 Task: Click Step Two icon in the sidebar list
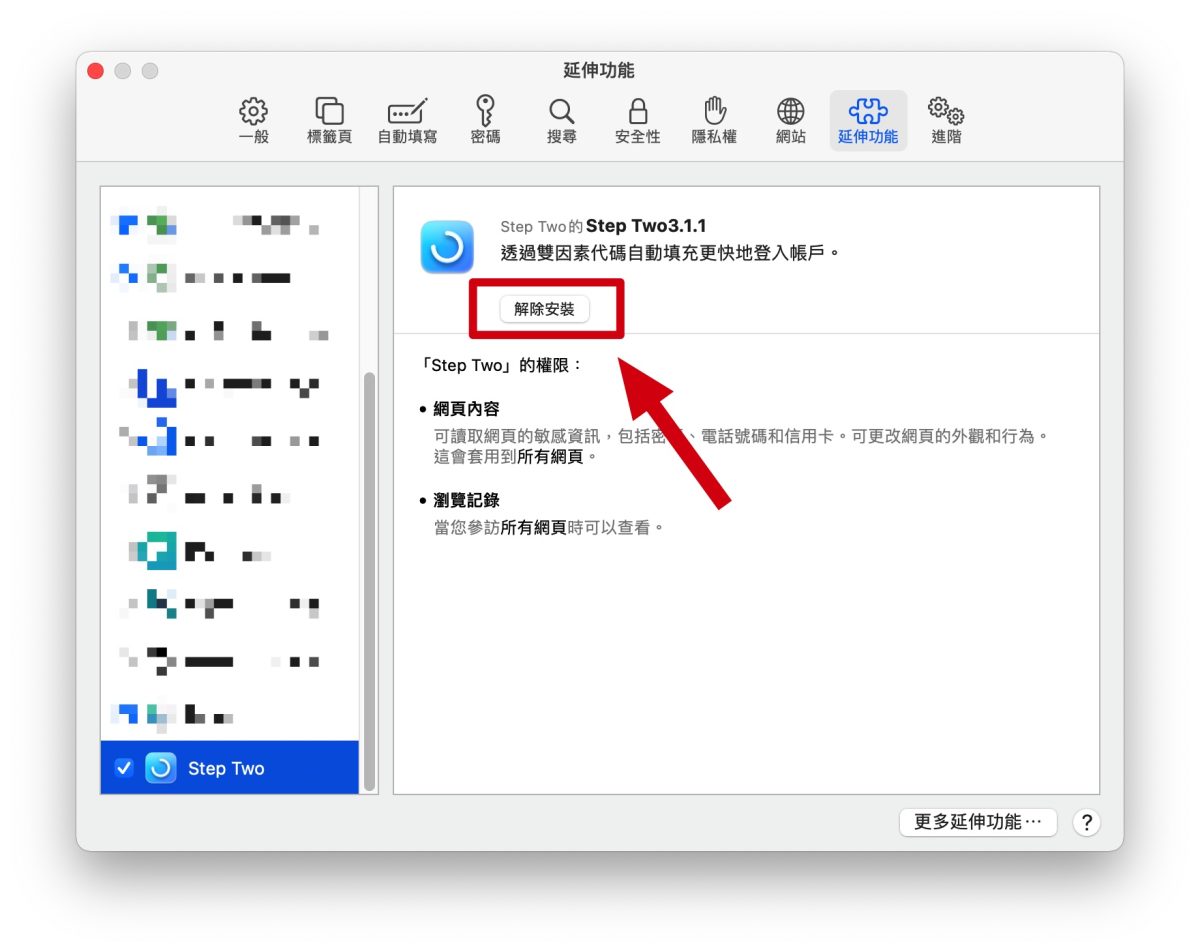click(161, 768)
